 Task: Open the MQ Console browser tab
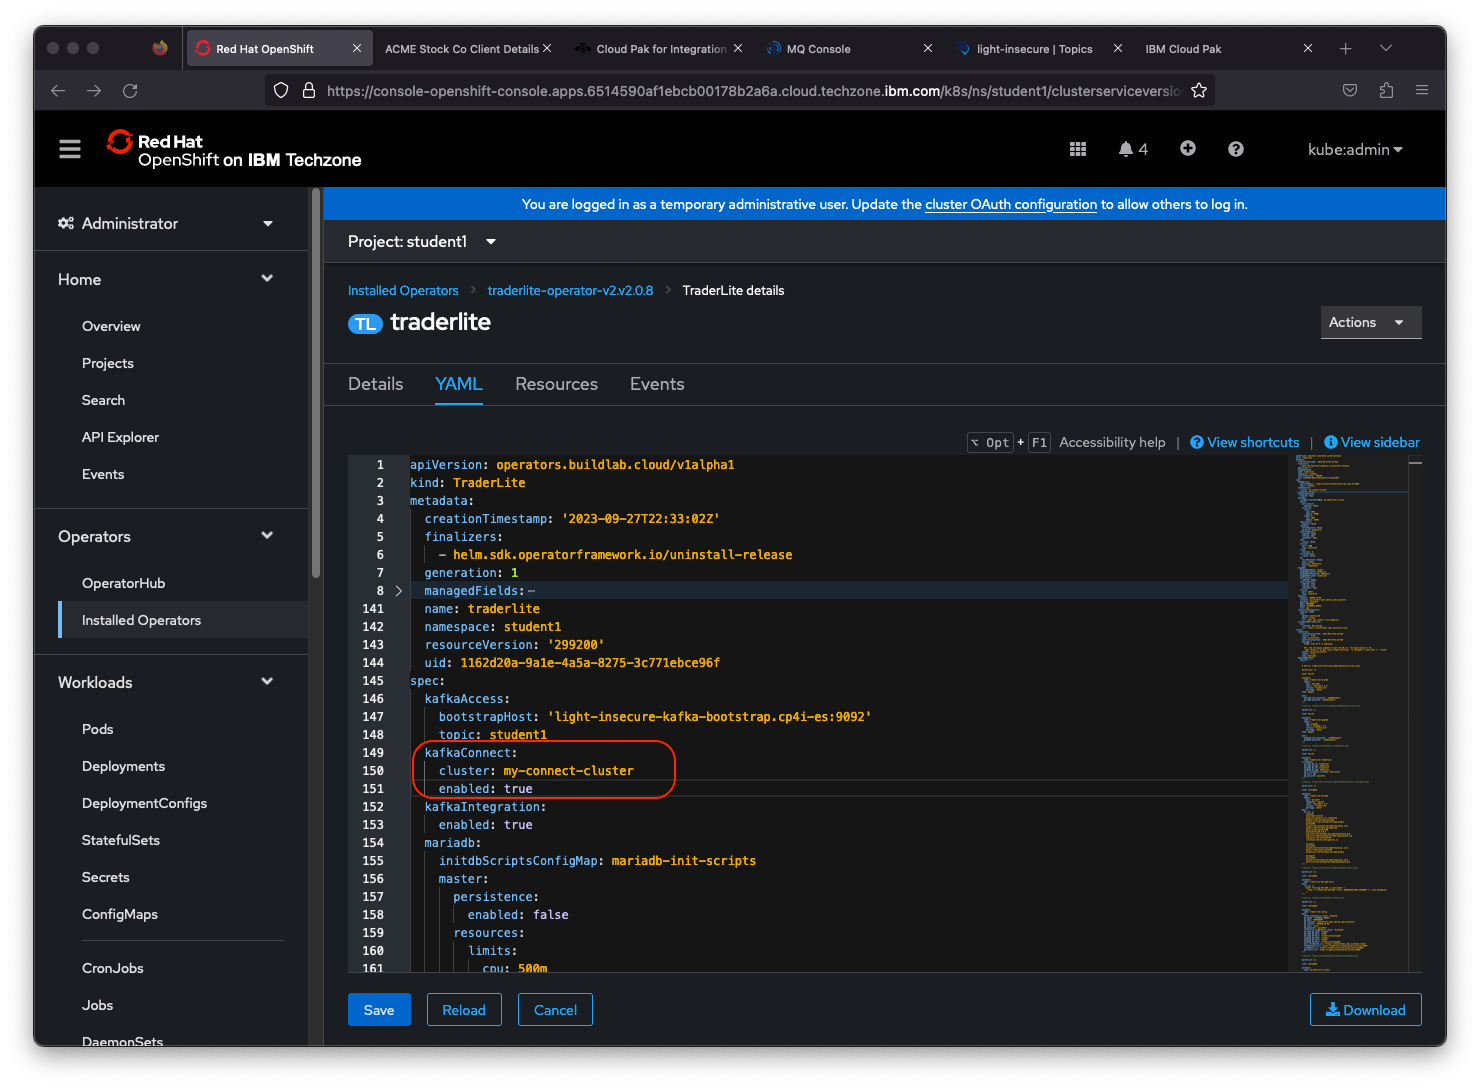pyautogui.click(x=820, y=48)
